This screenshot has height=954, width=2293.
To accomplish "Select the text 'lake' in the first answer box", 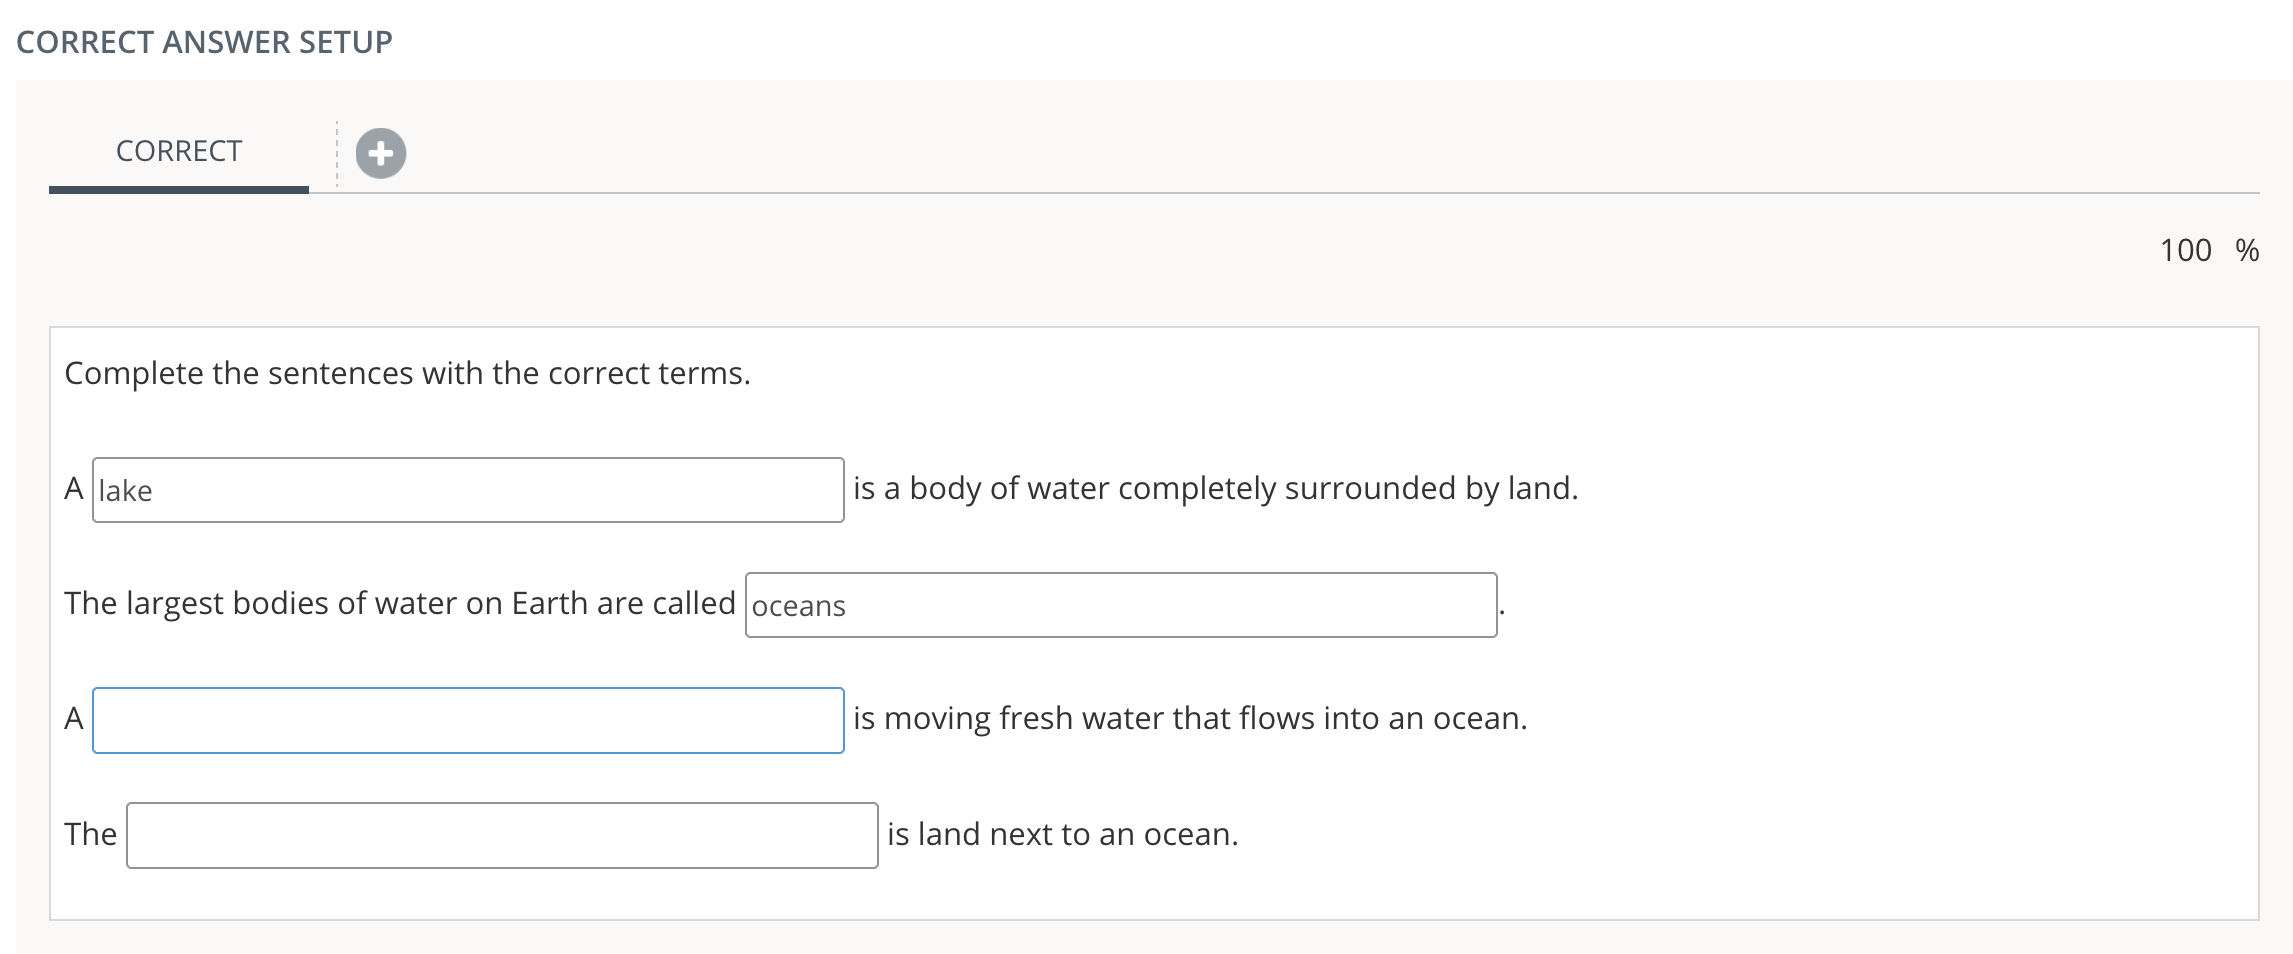I will pyautogui.click(x=126, y=490).
